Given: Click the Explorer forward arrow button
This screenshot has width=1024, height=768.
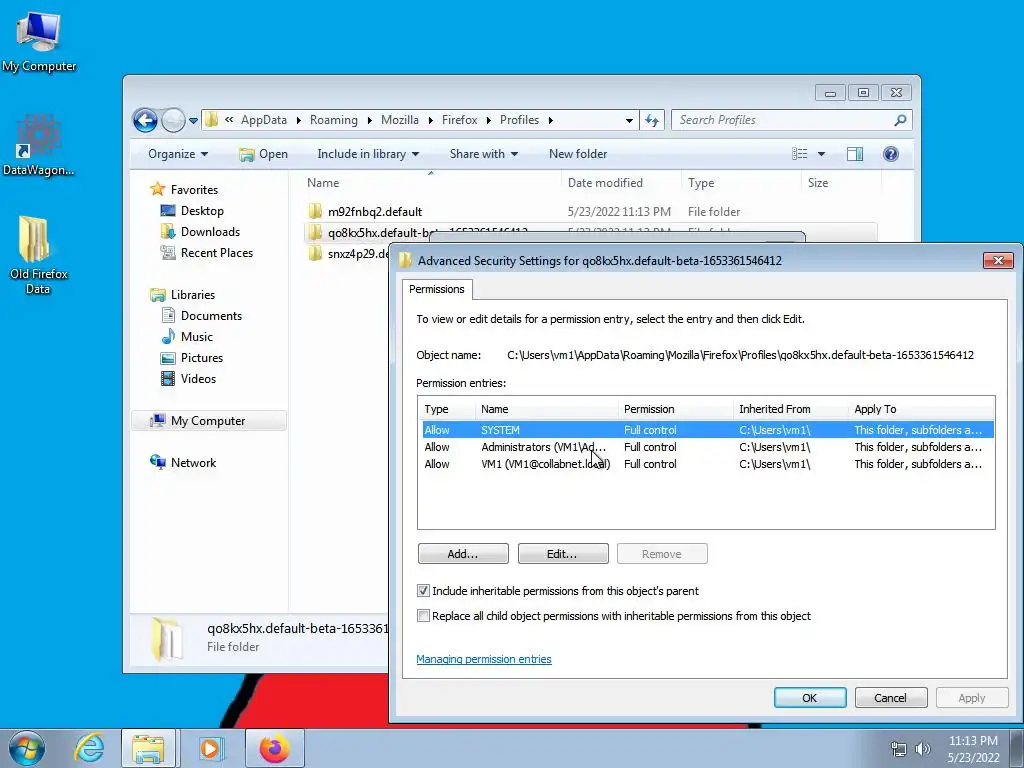Looking at the screenshot, I should (173, 120).
